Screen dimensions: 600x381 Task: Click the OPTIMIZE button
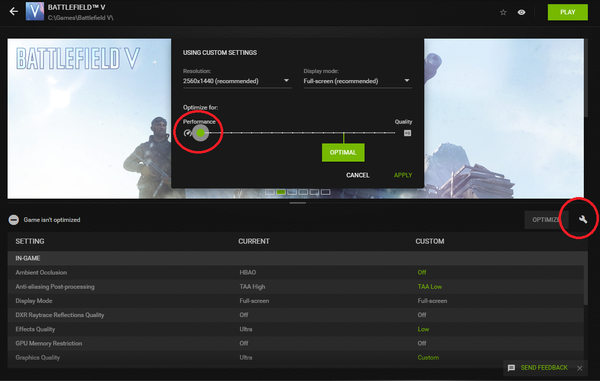coord(543,220)
